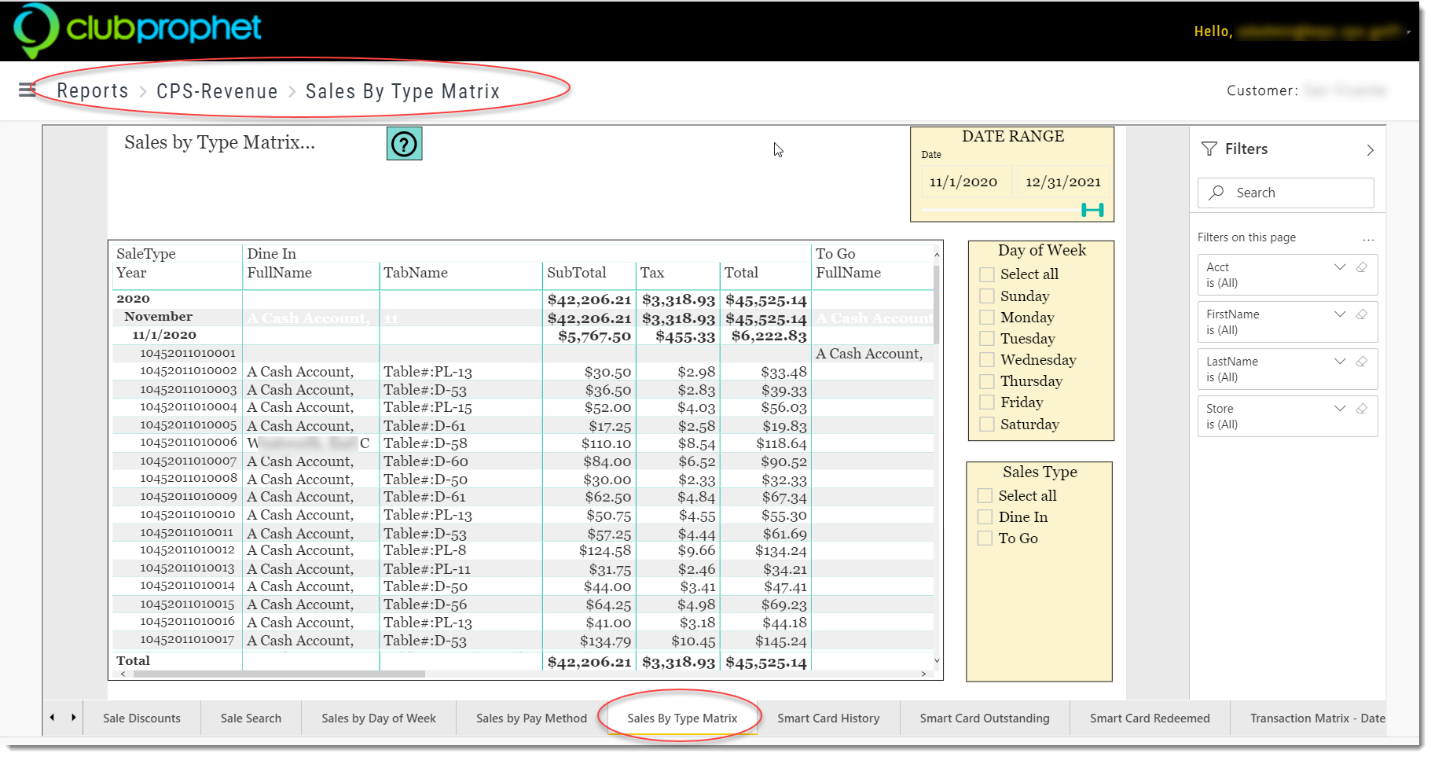Tick the Dine In sales type checkbox
Screen dimensions: 1431x757
pyautogui.click(x=985, y=517)
